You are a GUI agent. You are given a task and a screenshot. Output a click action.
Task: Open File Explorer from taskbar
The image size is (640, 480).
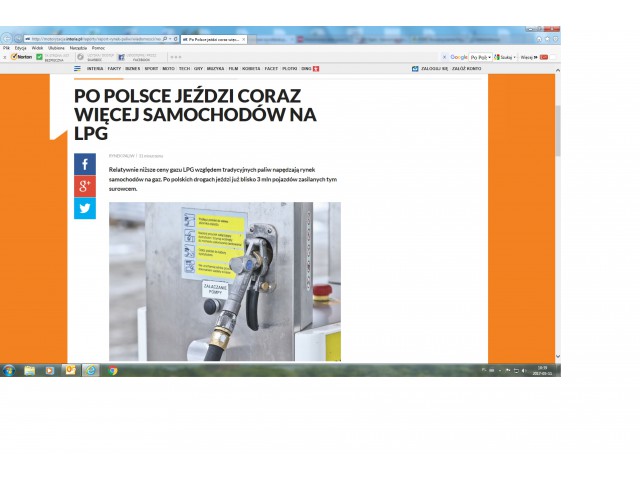click(30, 370)
